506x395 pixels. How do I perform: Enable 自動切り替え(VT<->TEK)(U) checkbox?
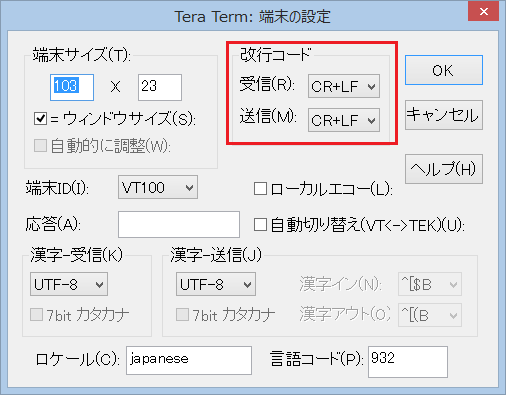click(x=260, y=225)
